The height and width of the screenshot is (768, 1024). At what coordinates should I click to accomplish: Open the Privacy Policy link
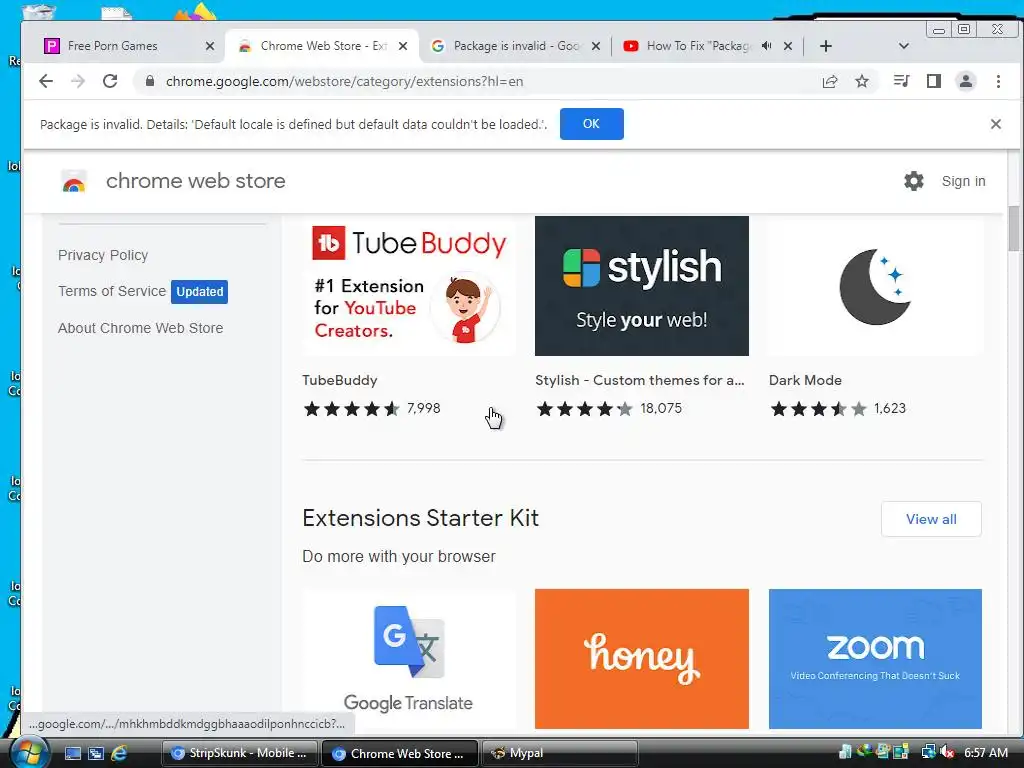103,255
